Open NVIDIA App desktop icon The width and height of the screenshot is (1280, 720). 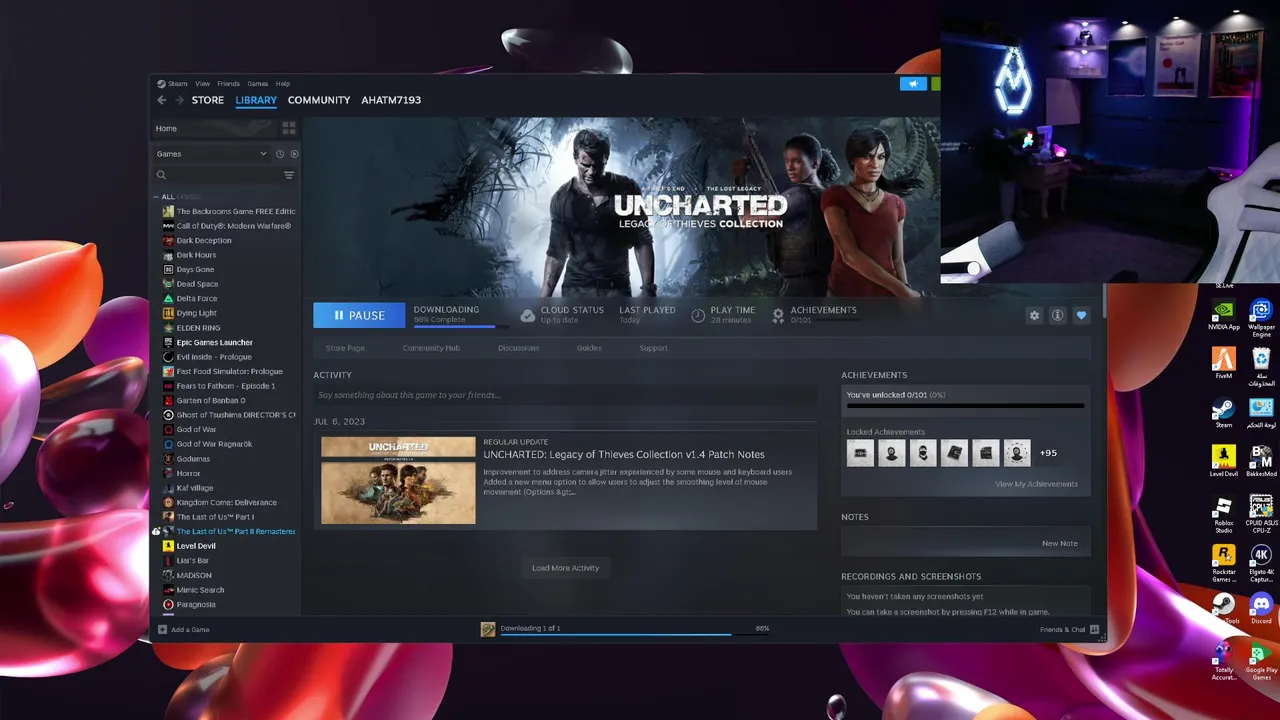(x=1223, y=315)
